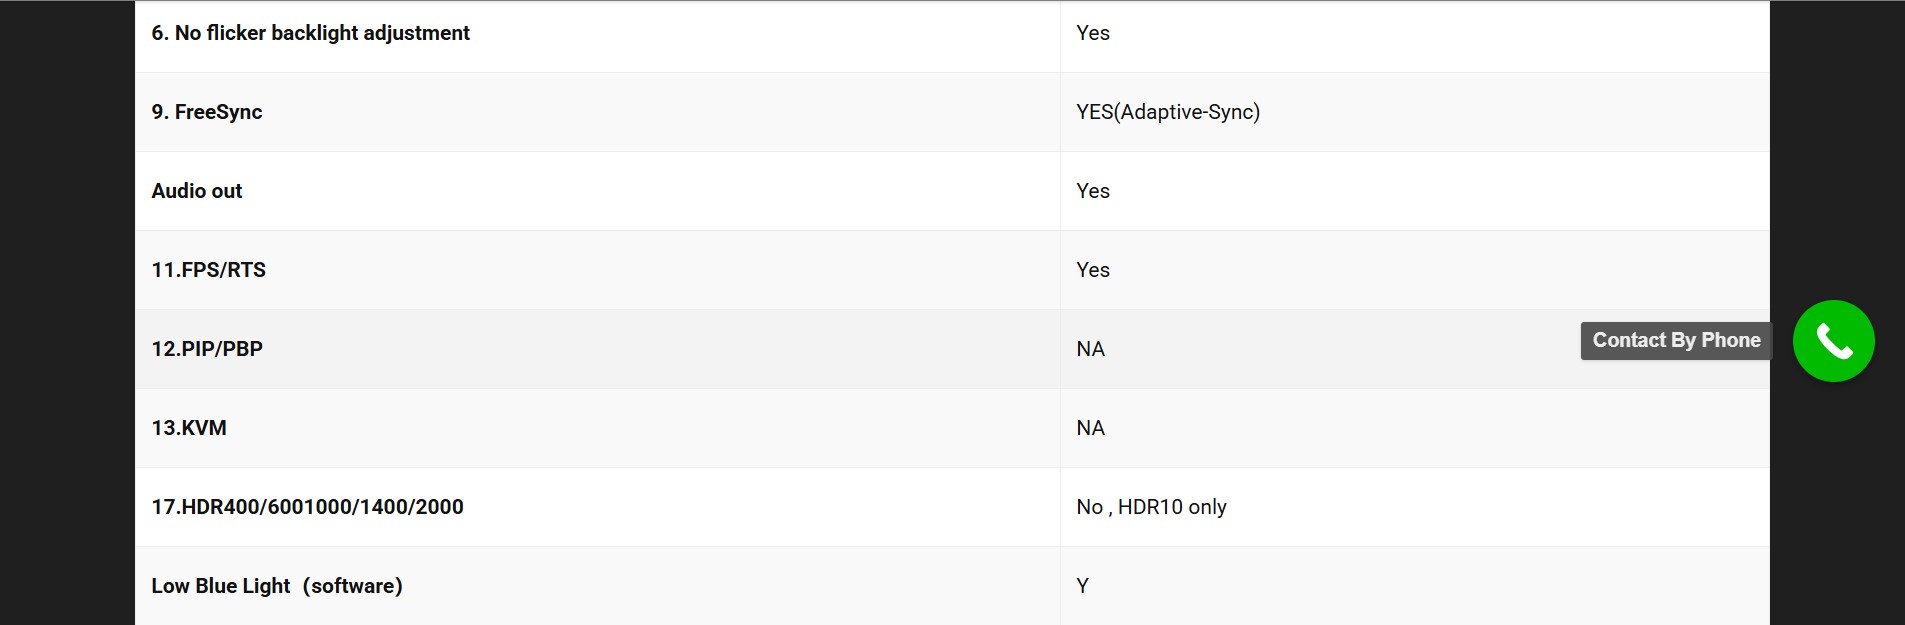Screen dimensions: 1905x625
Task: Select the No flicker backlight adjustment row label
Action: 310,33
